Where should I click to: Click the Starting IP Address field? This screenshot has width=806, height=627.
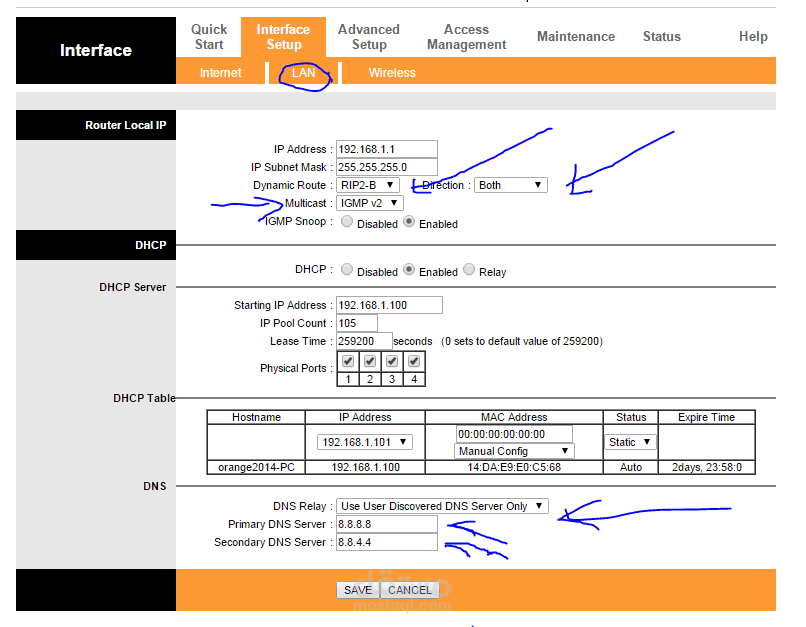pos(389,305)
